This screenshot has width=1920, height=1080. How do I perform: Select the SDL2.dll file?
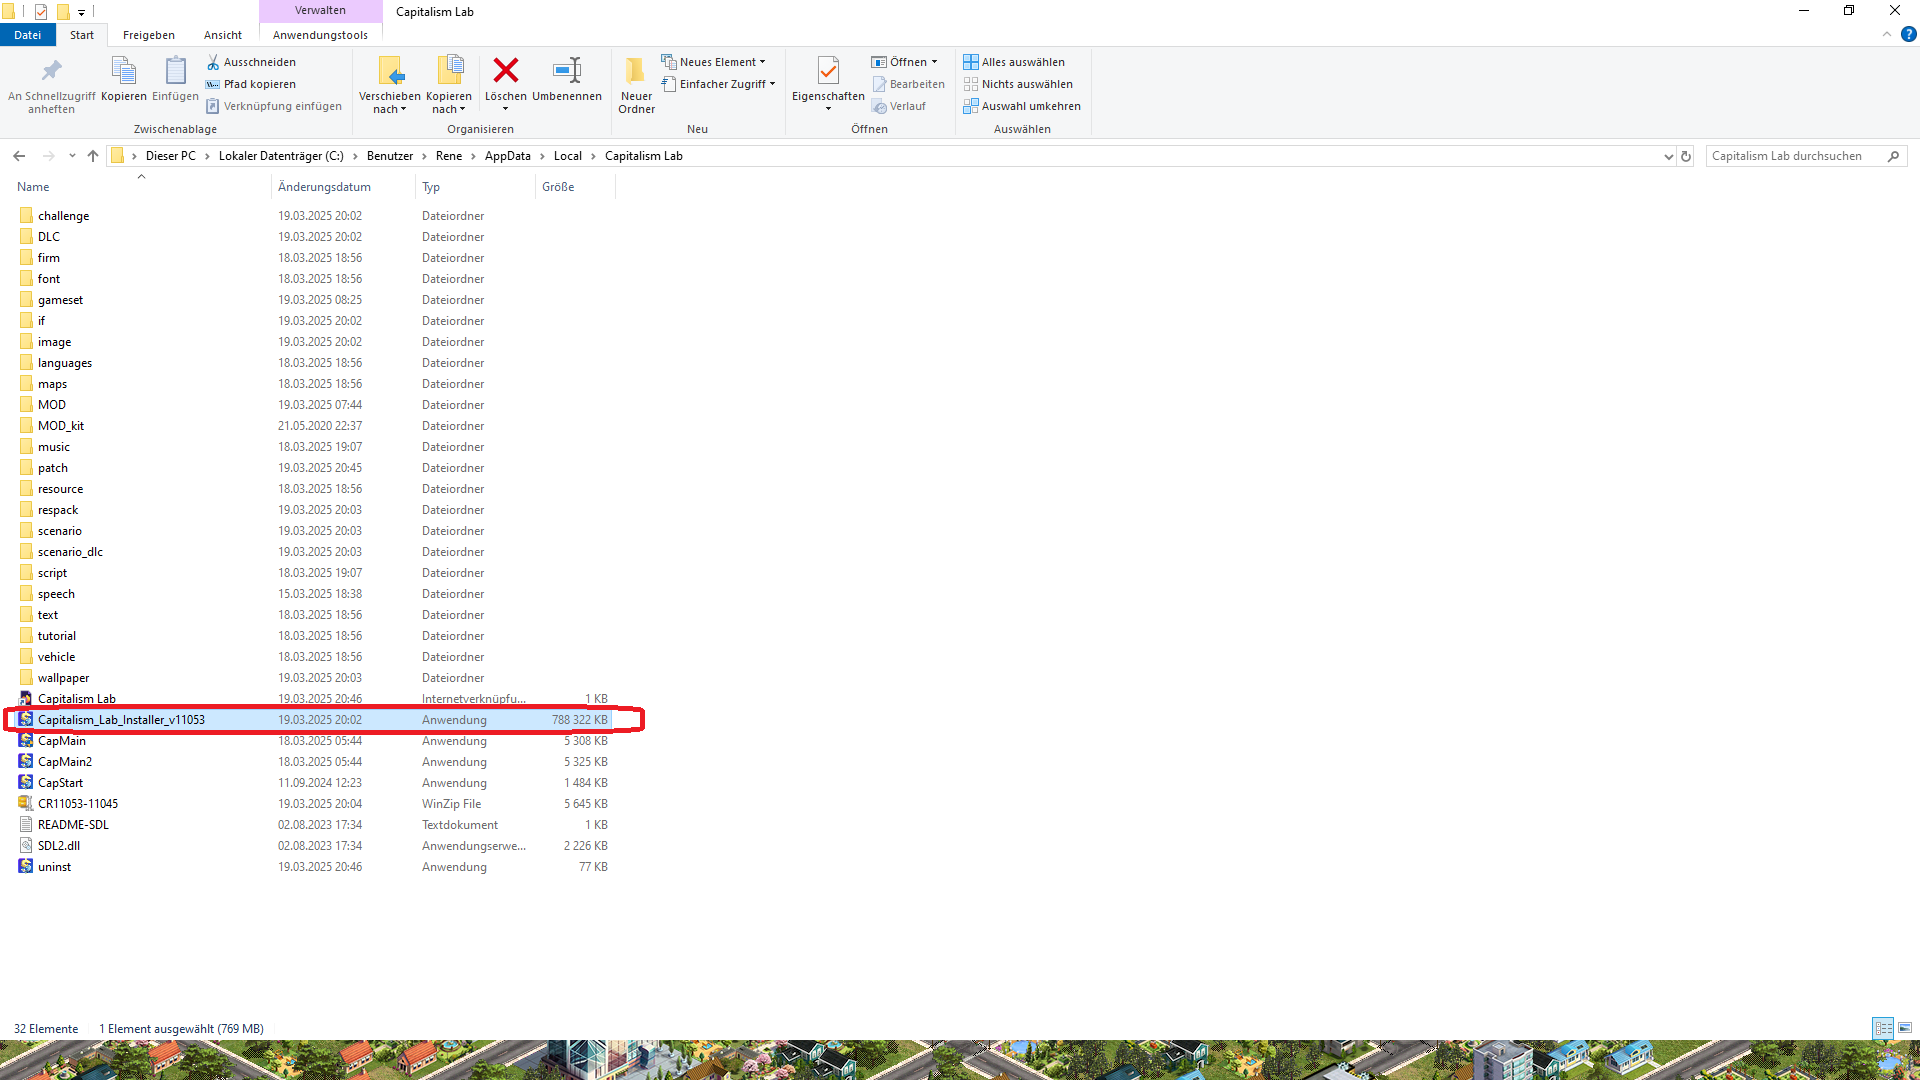click(x=312, y=846)
